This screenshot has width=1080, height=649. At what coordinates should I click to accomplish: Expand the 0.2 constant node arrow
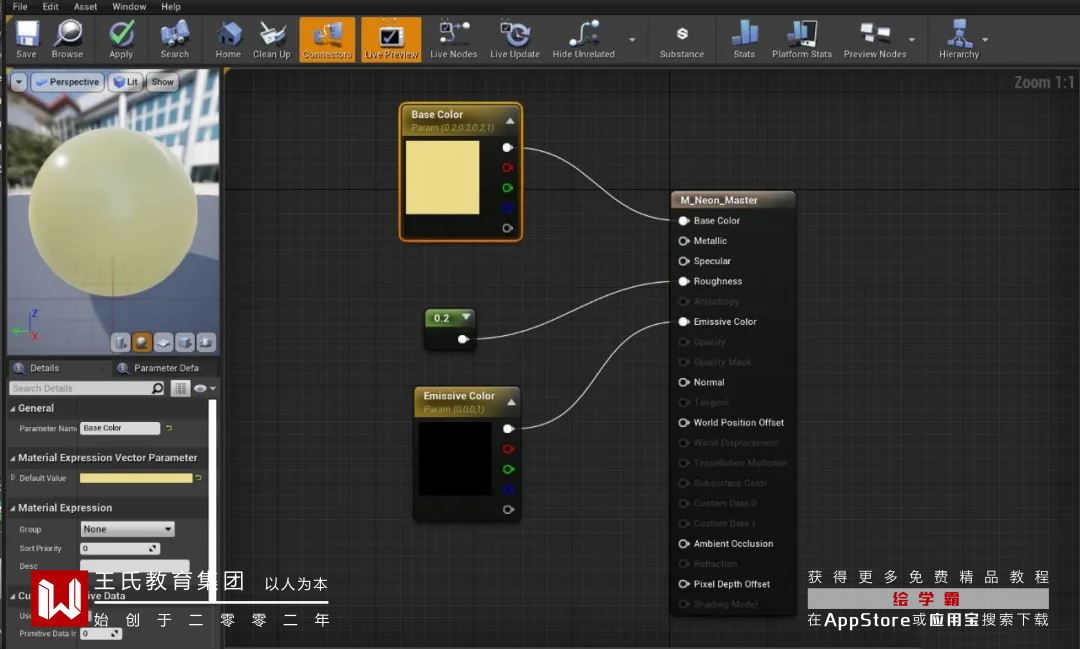coord(466,318)
